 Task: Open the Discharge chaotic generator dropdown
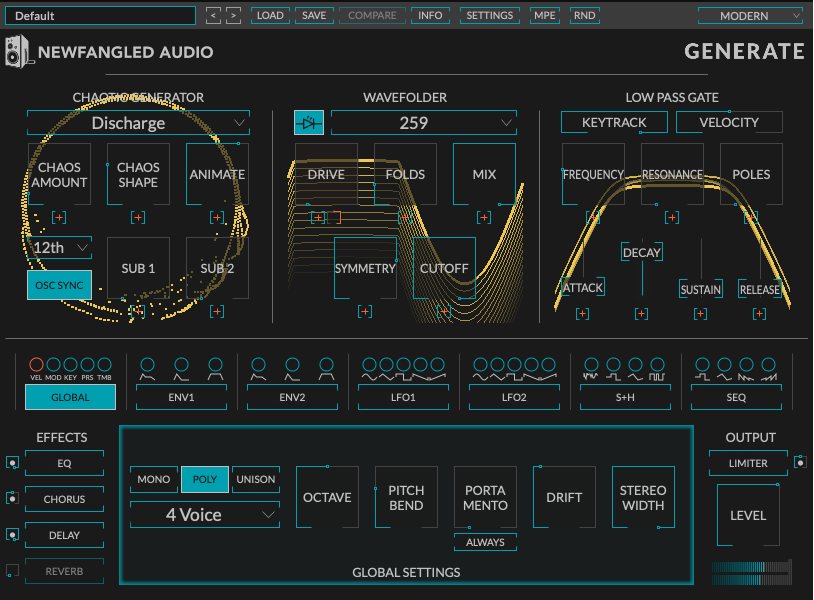point(137,122)
